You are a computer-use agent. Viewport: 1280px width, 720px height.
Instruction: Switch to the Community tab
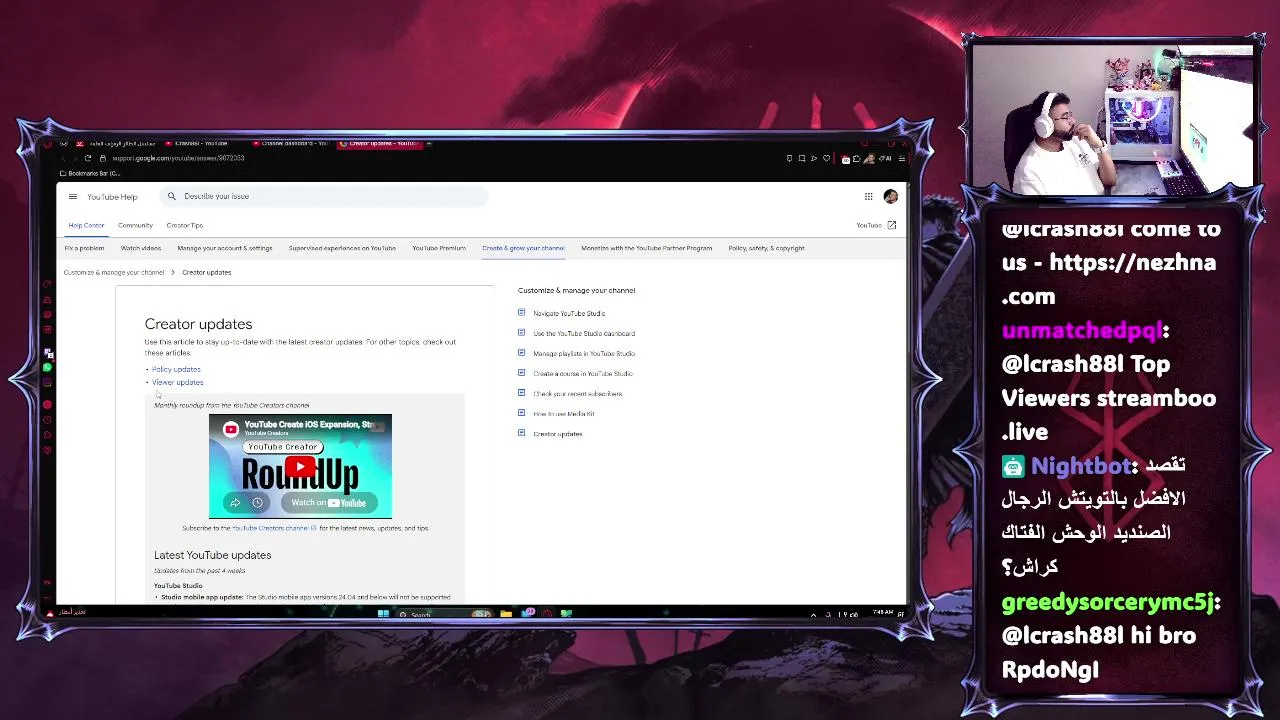pyautogui.click(x=135, y=225)
